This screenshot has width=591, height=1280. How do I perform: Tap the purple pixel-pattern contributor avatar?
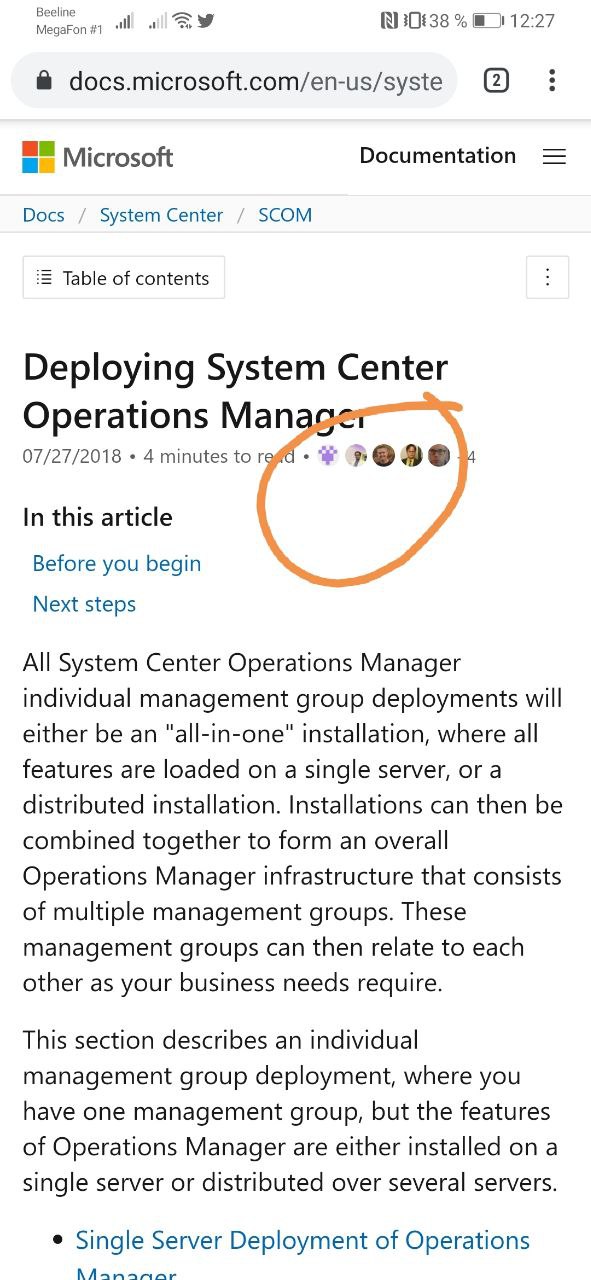click(x=328, y=456)
